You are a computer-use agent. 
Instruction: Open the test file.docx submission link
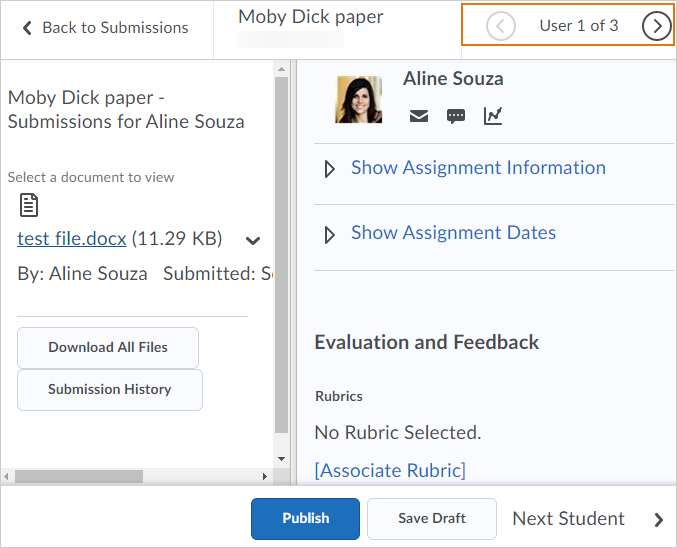72,239
